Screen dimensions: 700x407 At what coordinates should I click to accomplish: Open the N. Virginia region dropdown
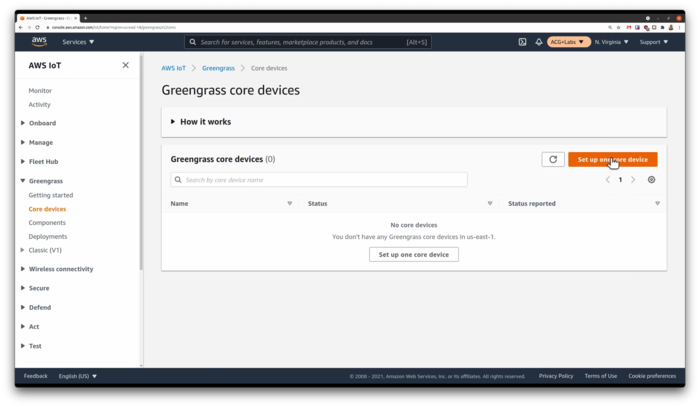pos(611,42)
